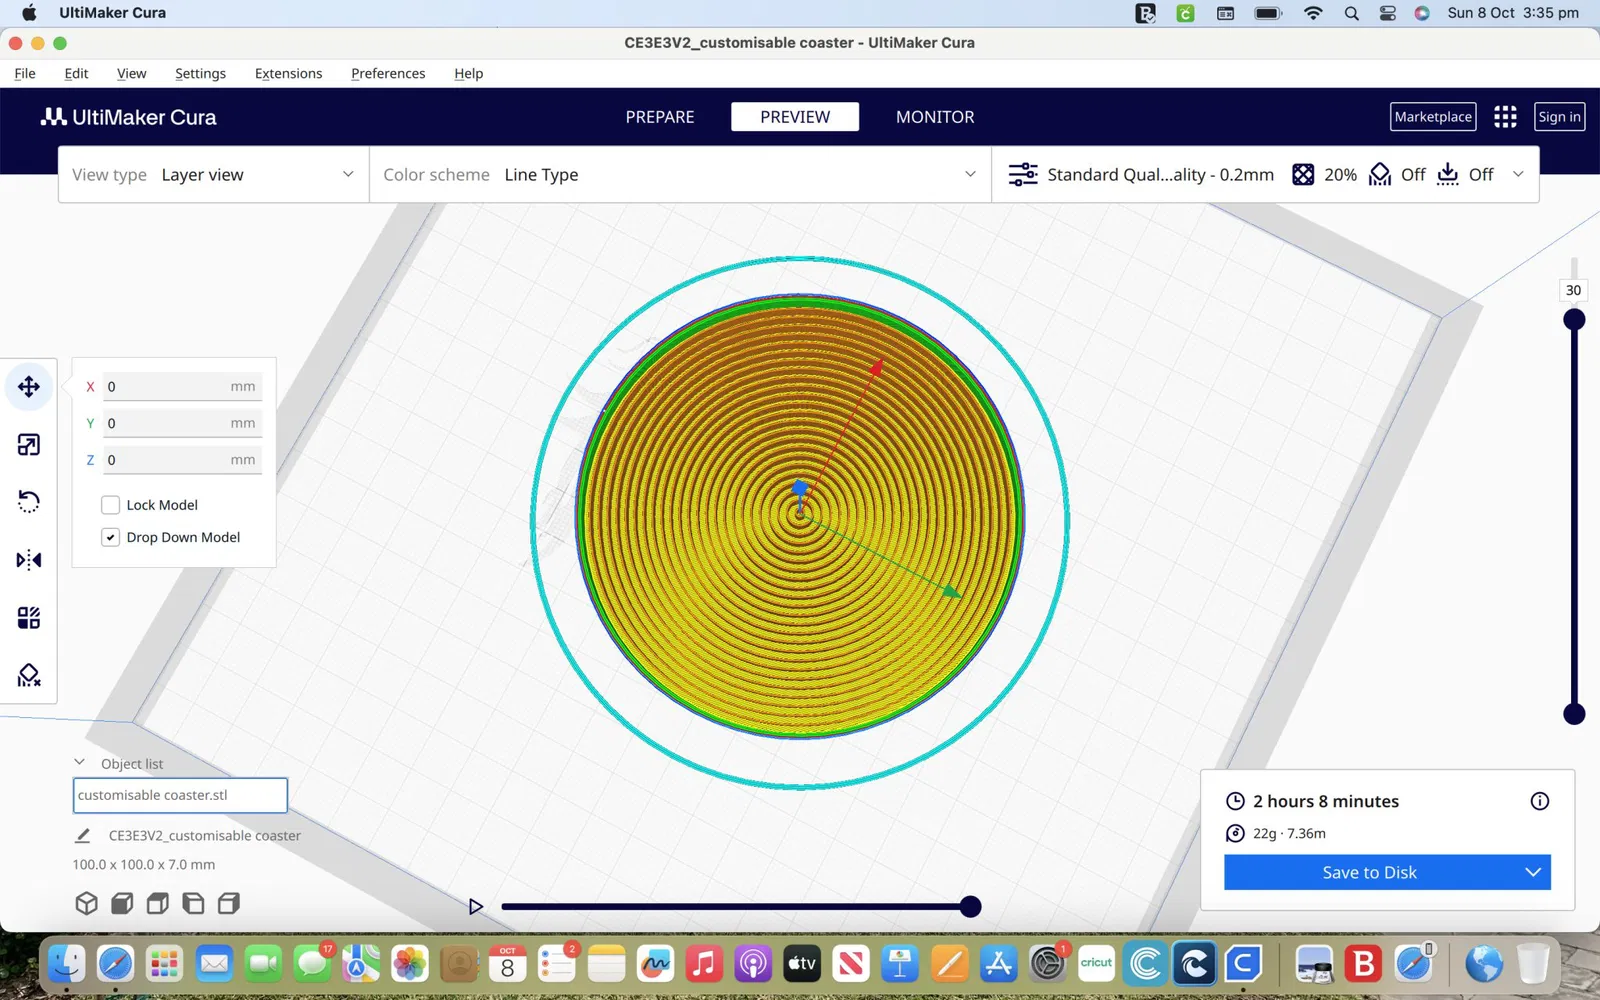Open the Save to Disk output options arrow

[x=1533, y=872]
